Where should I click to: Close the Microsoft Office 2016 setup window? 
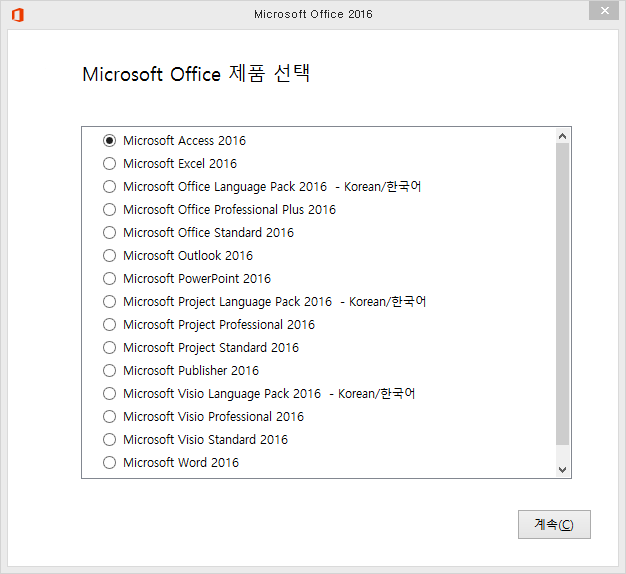[604, 11]
